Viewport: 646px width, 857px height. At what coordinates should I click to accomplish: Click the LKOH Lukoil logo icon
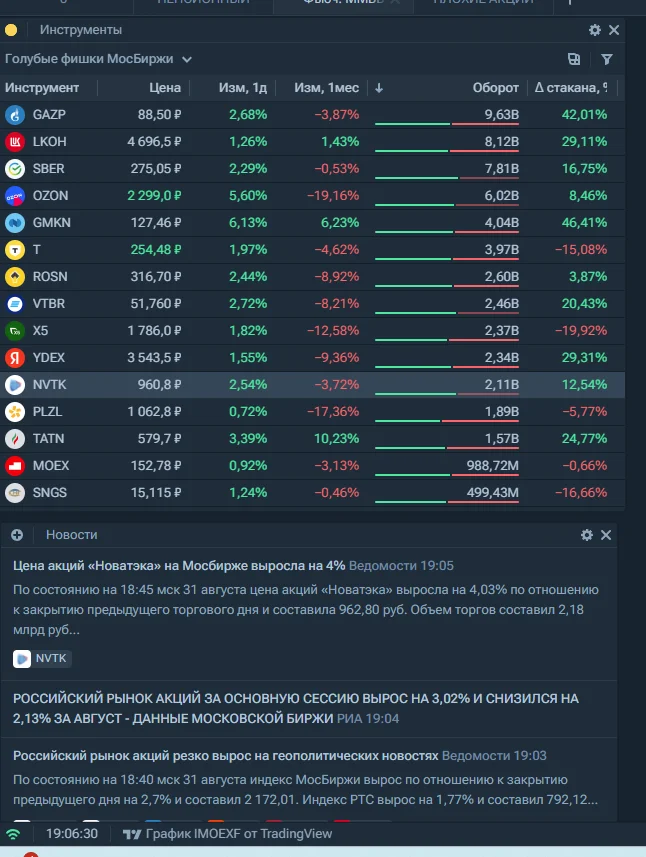(15, 142)
